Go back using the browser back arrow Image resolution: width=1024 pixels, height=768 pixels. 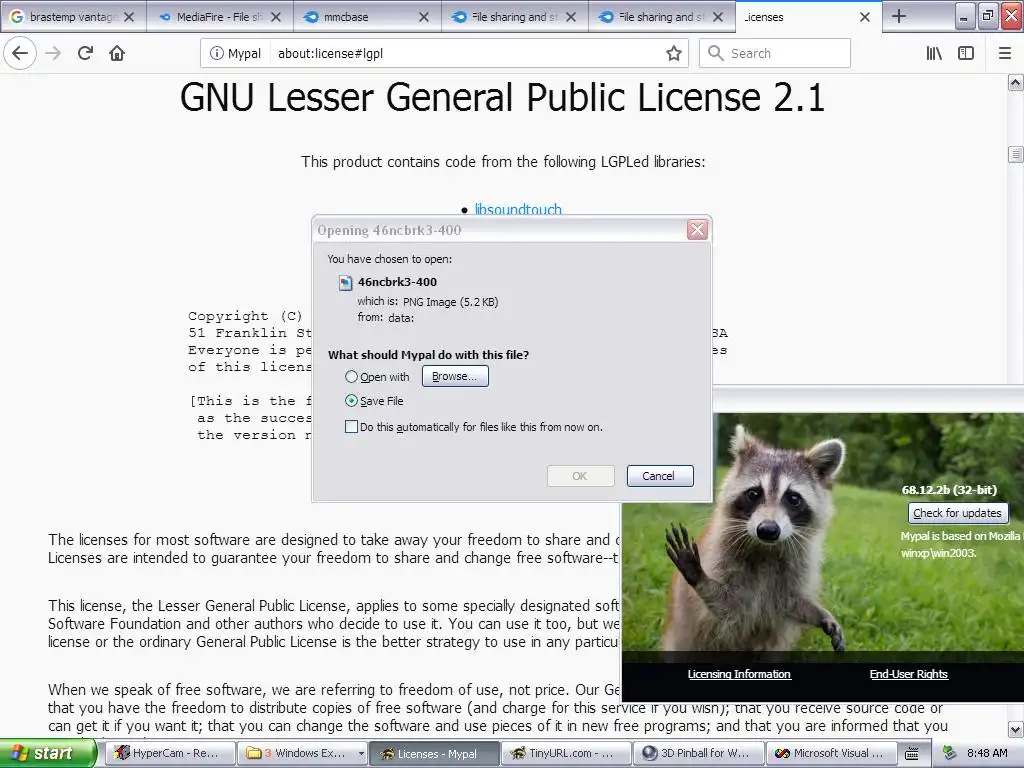[20, 53]
